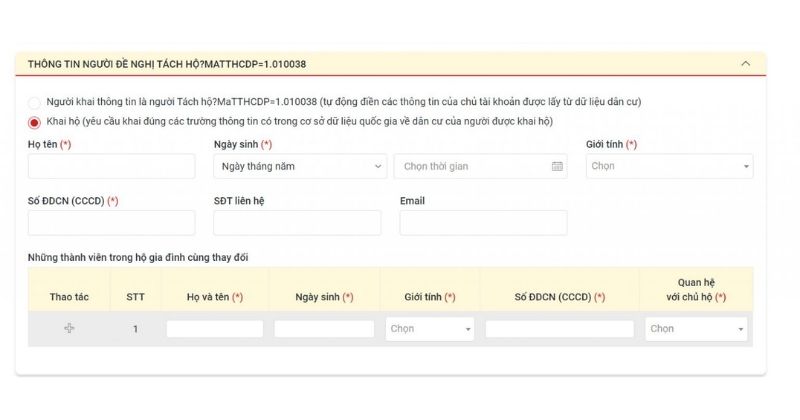Click the STT number 1 cell
This screenshot has width=800, height=420.
(x=135, y=328)
